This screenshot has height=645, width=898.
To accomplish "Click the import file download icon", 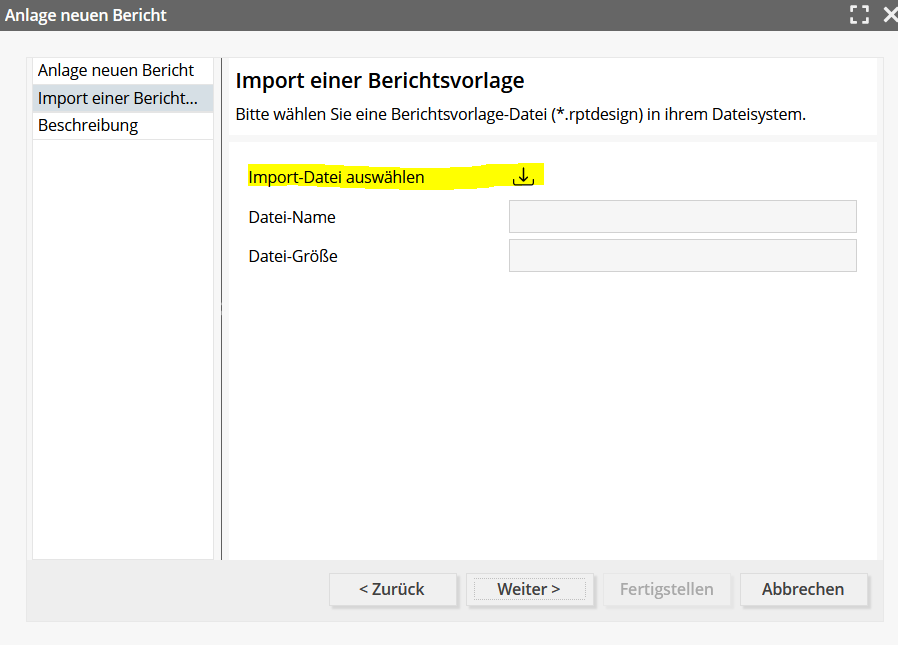I will point(523,176).
